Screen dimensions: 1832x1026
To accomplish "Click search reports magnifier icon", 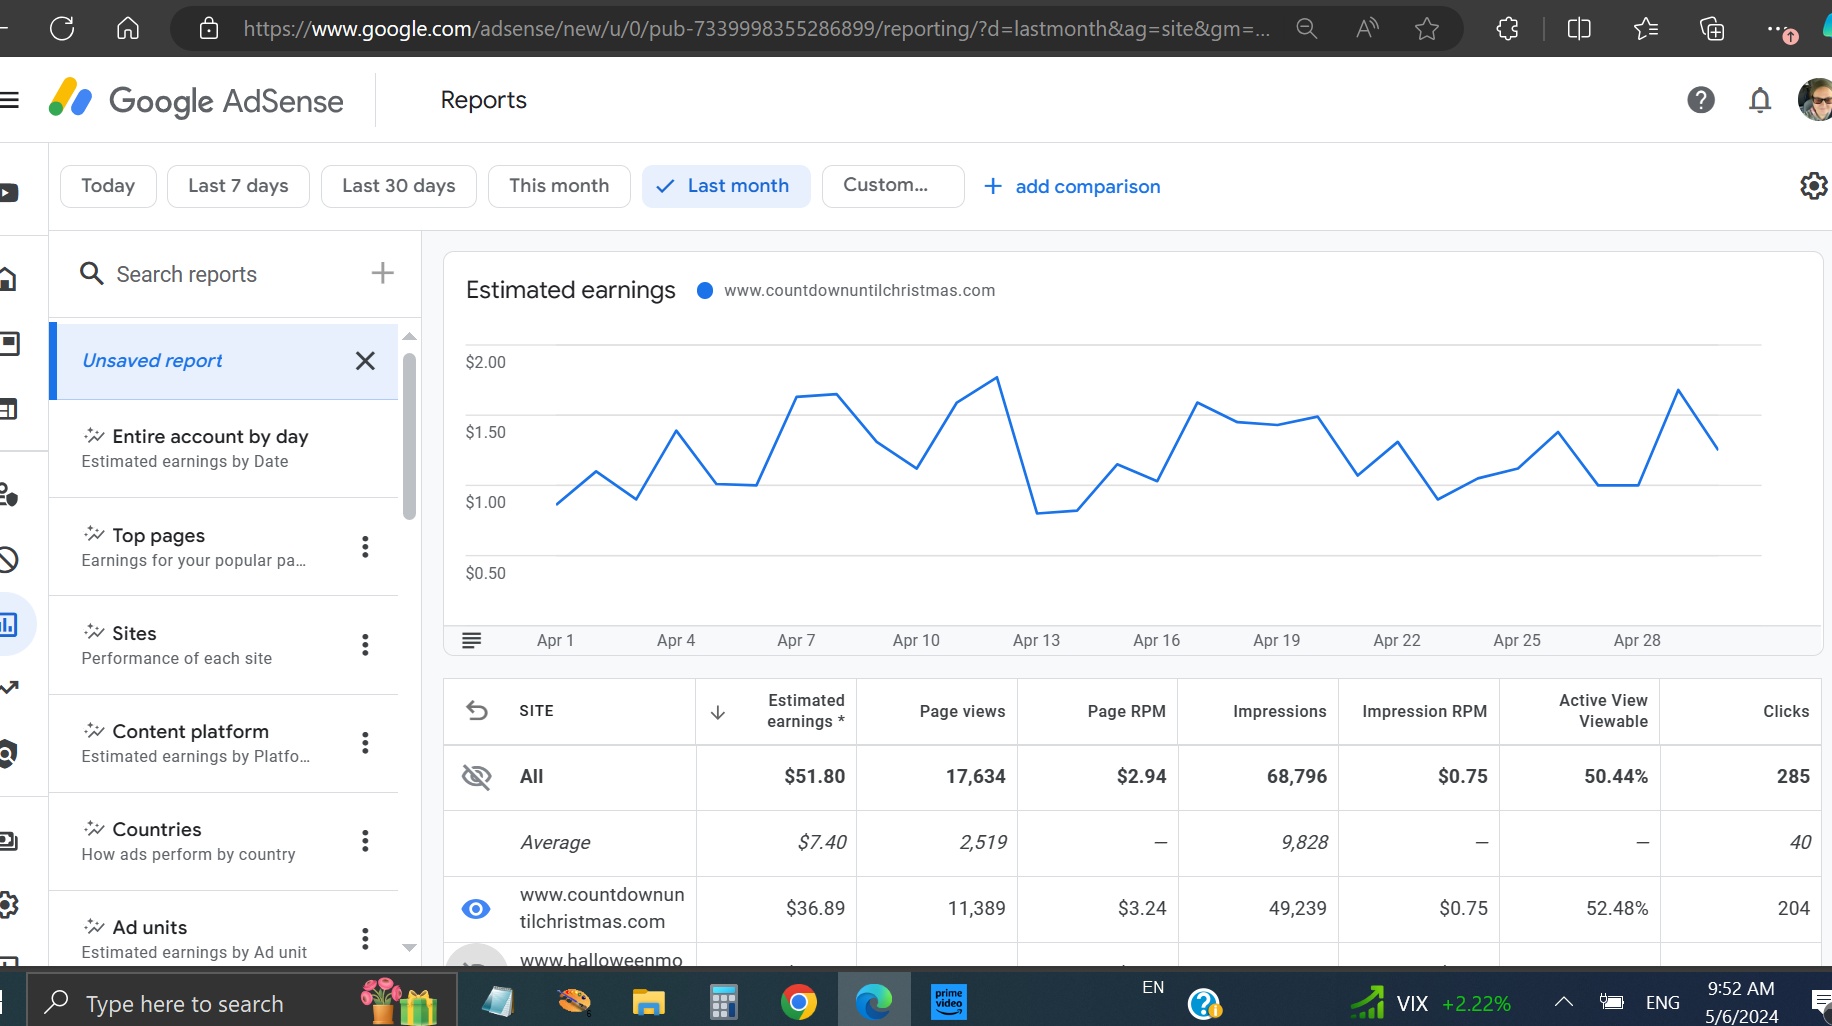I will pyautogui.click(x=91, y=274).
